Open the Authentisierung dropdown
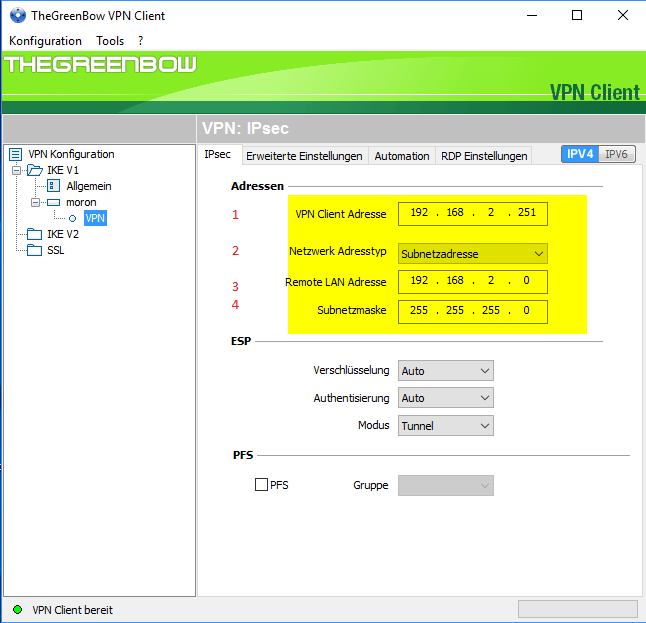Screen dimensions: 646x623 445,398
